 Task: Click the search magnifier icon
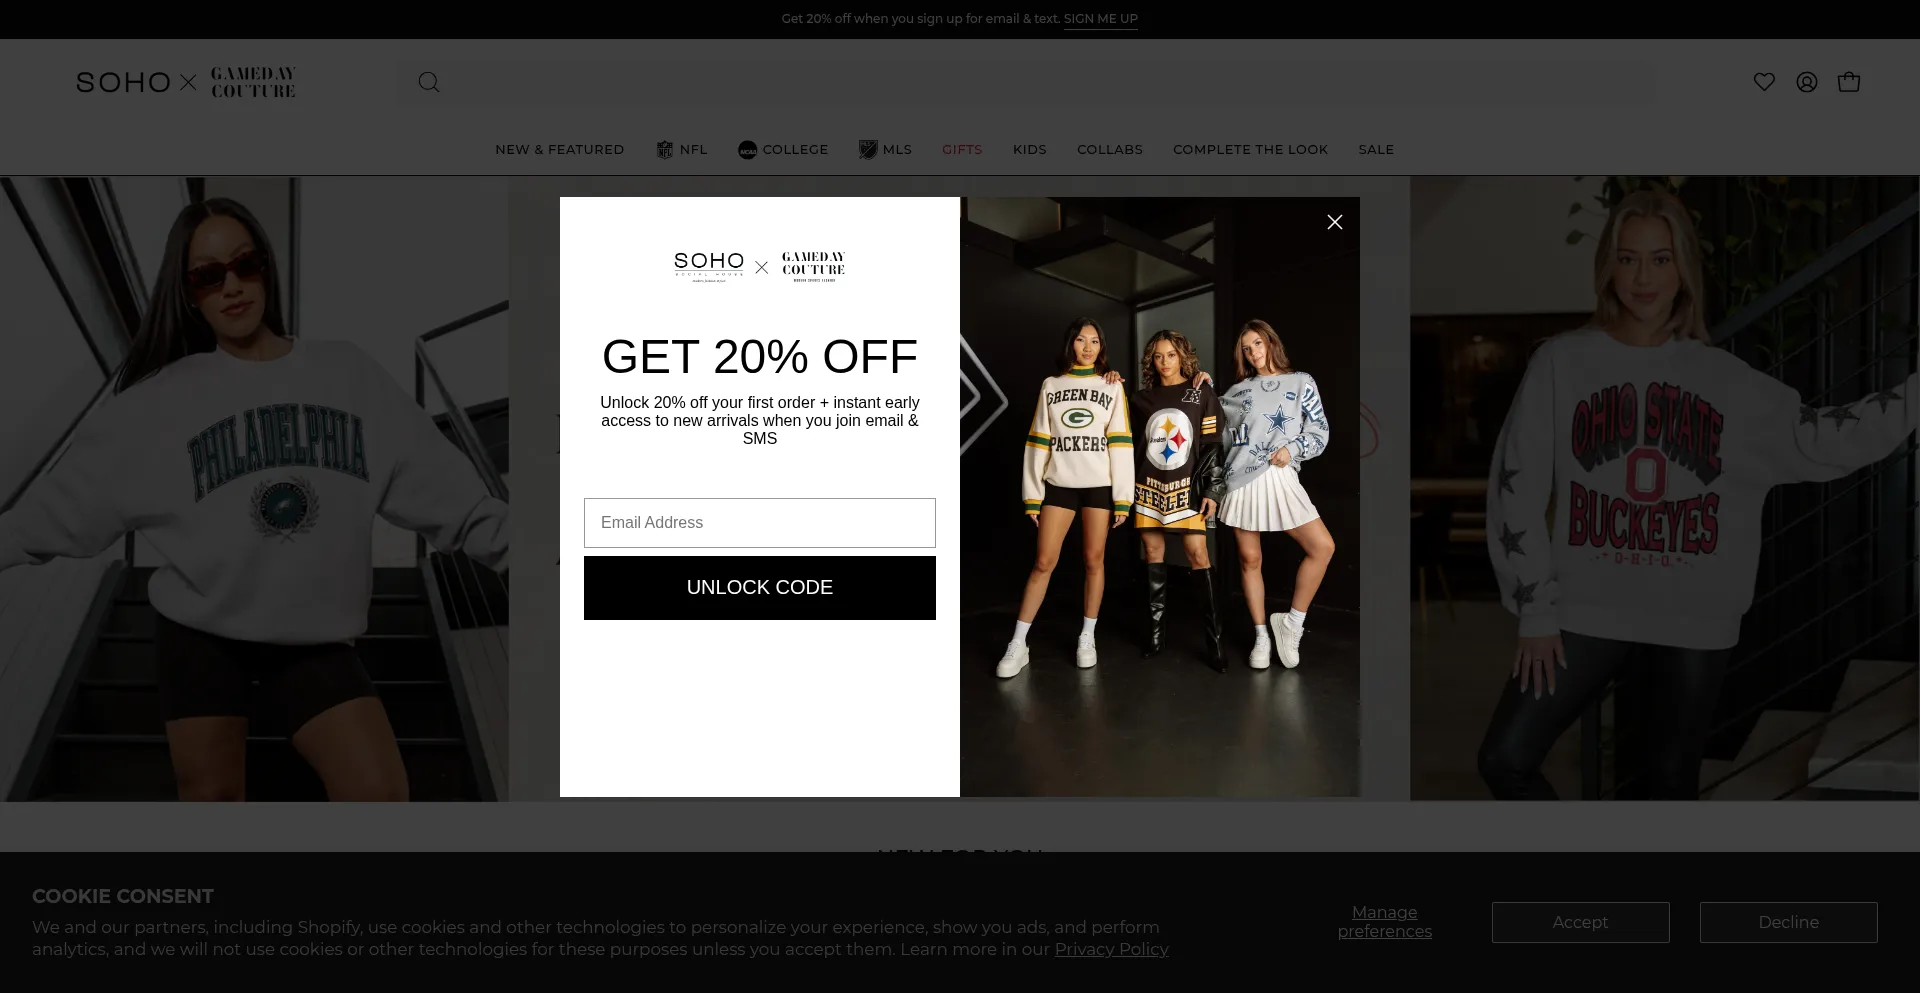(x=429, y=82)
